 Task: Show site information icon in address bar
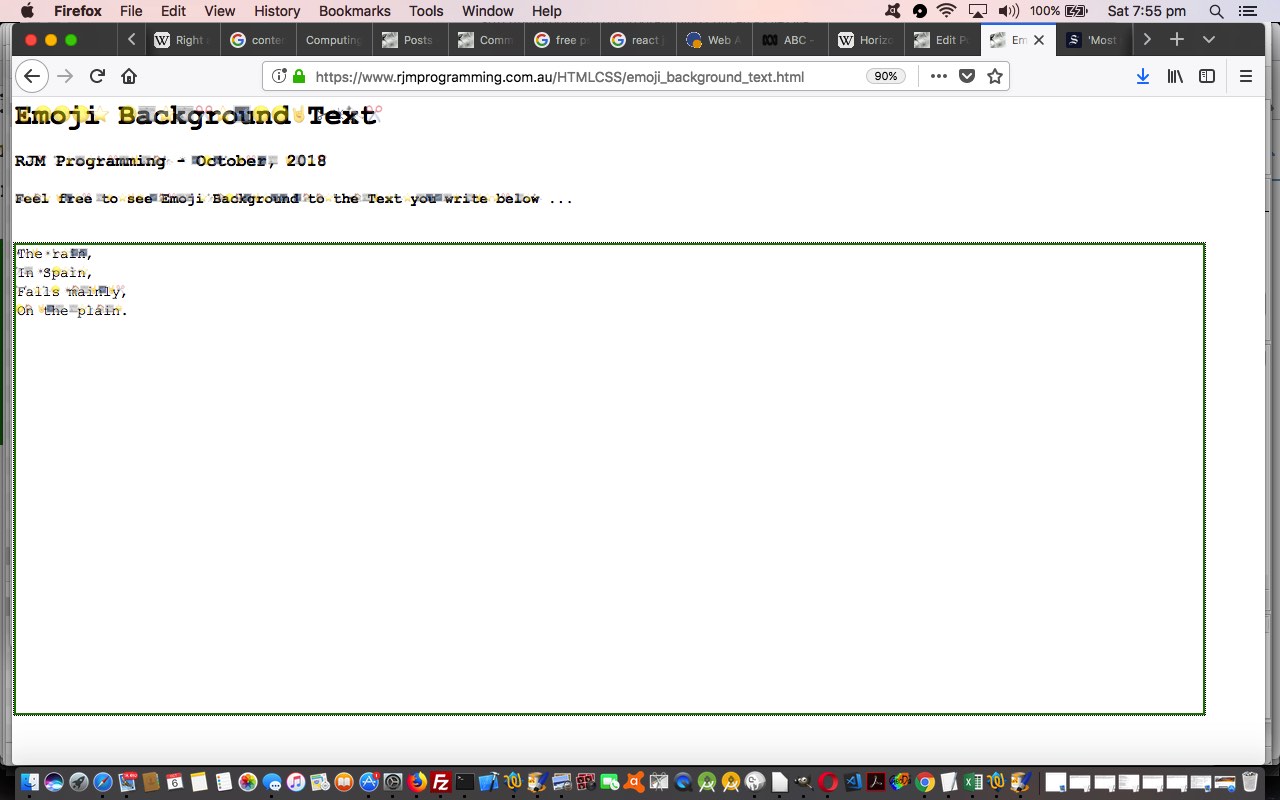(x=280, y=76)
